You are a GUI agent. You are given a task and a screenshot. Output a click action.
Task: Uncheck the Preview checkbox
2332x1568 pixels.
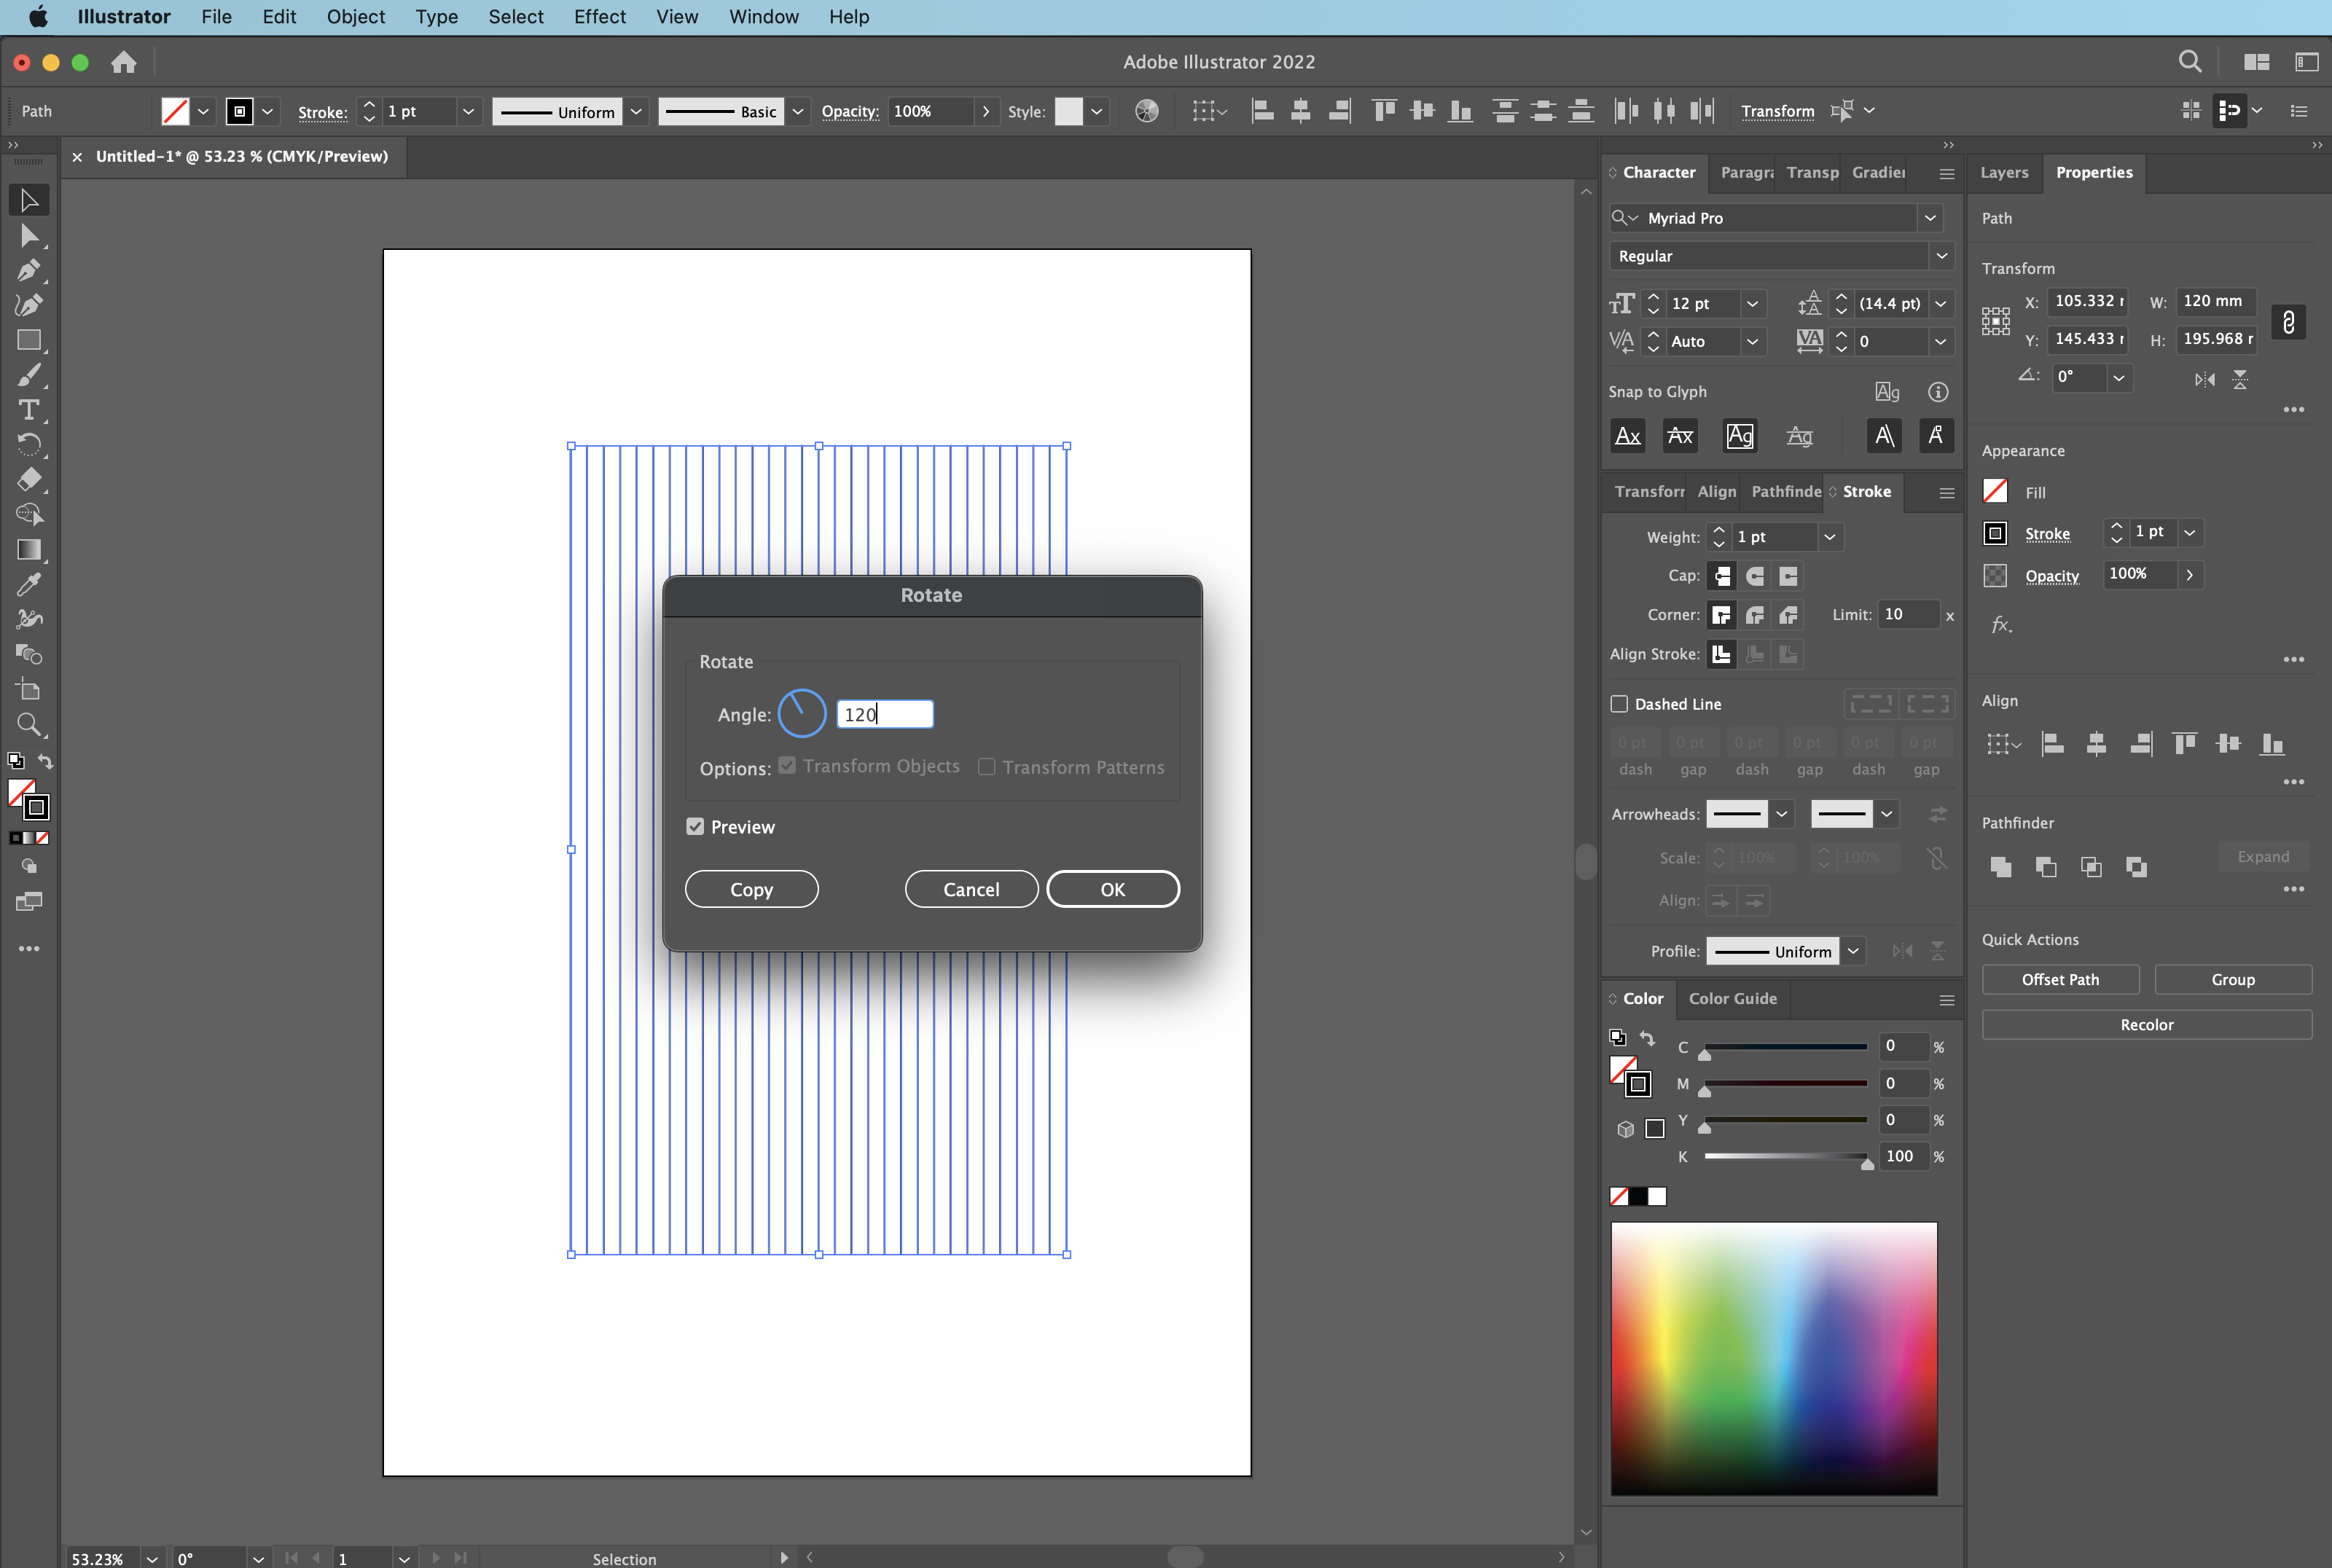click(695, 827)
